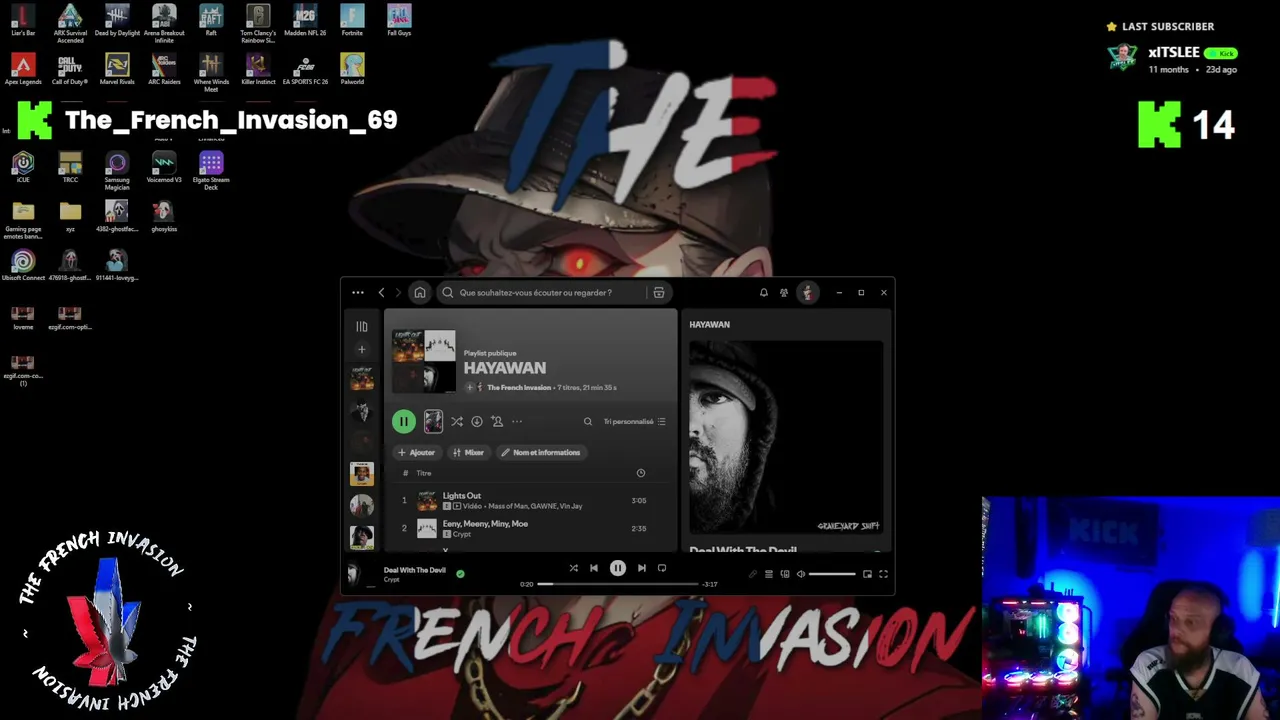The width and height of the screenshot is (1280, 720).
Task: Navigate back with the Spotify back arrow
Action: click(381, 293)
